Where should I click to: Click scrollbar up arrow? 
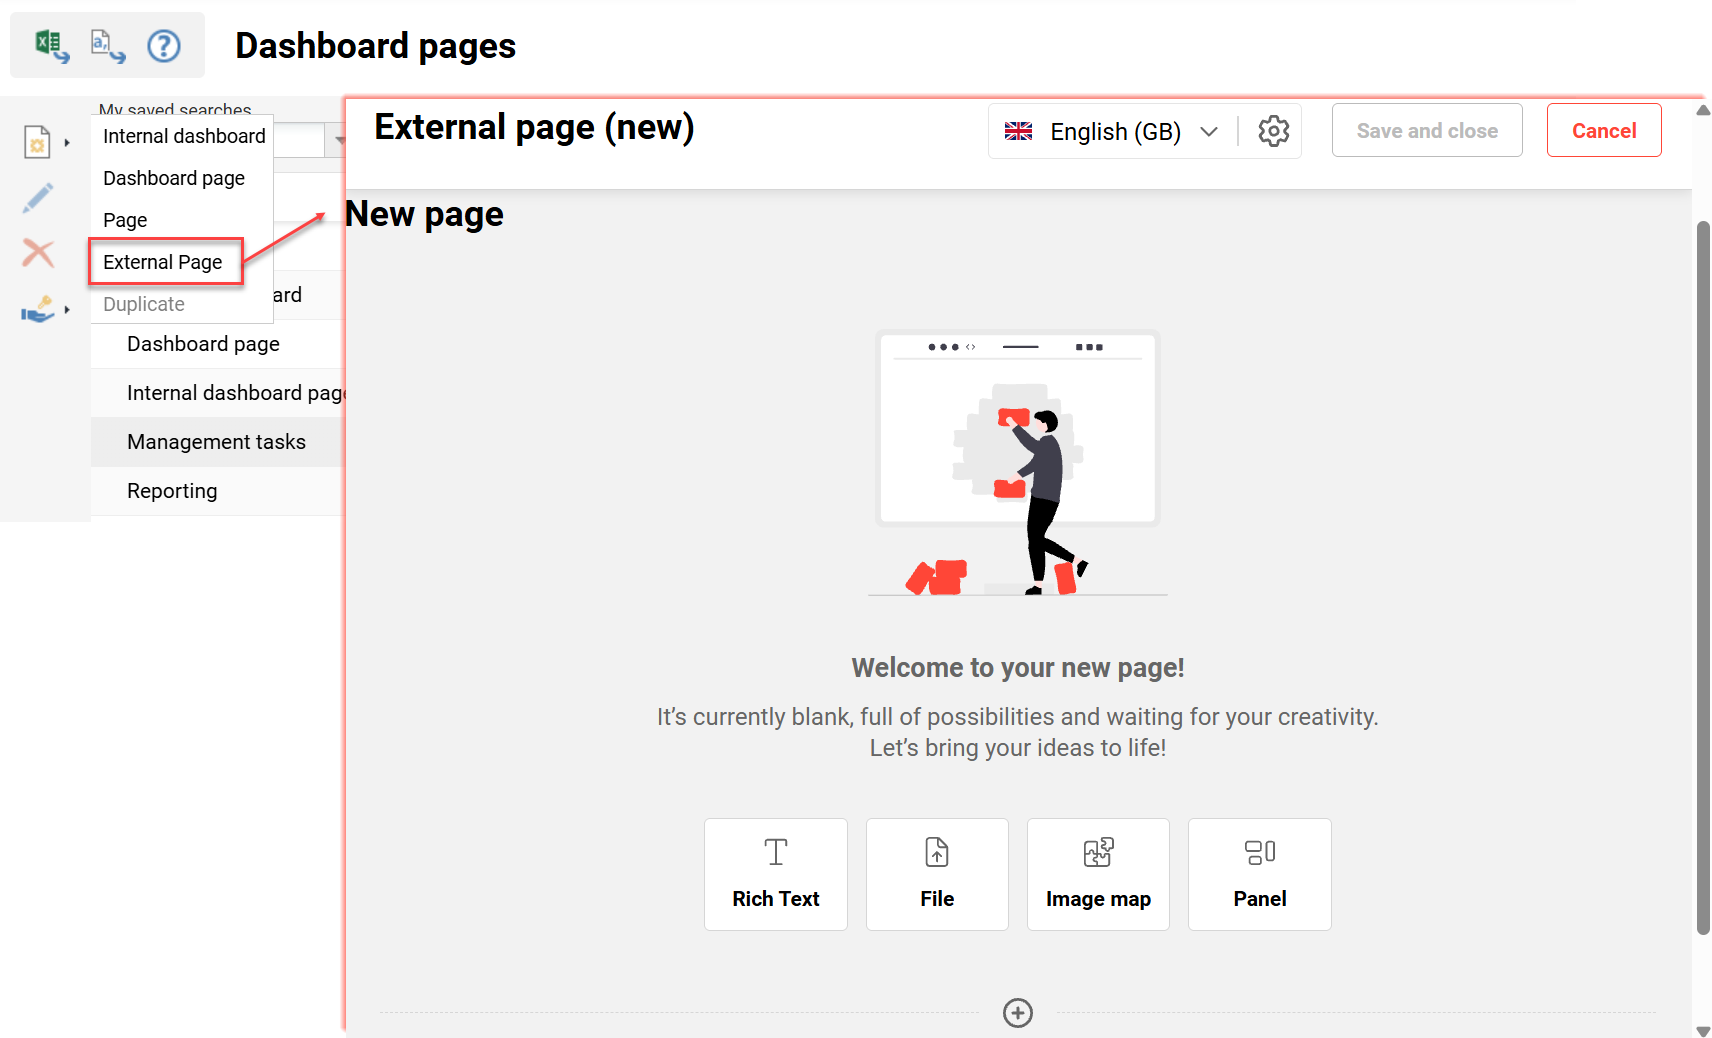(1703, 110)
